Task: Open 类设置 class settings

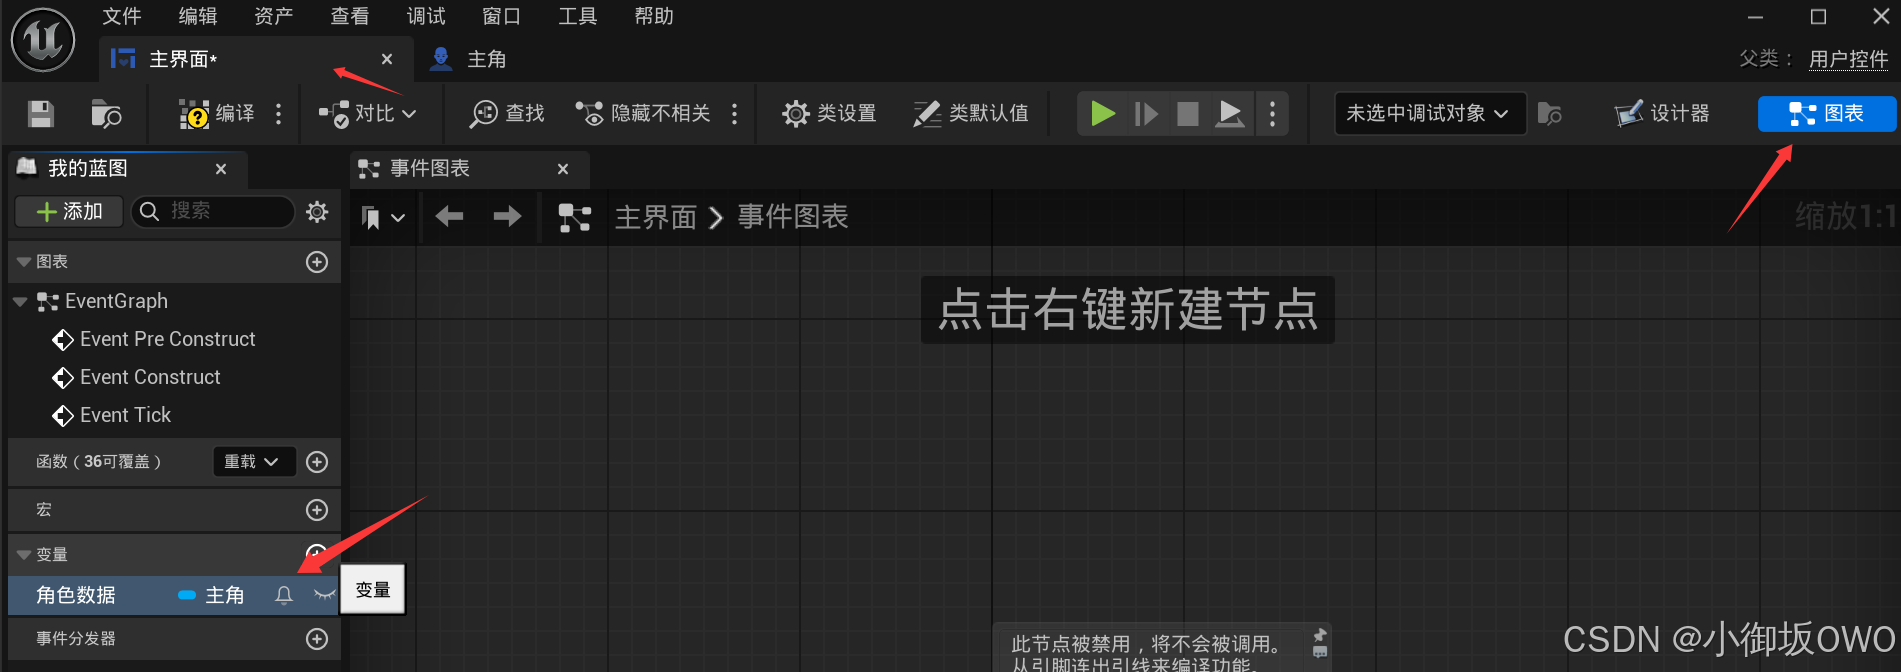Action: pos(829,114)
